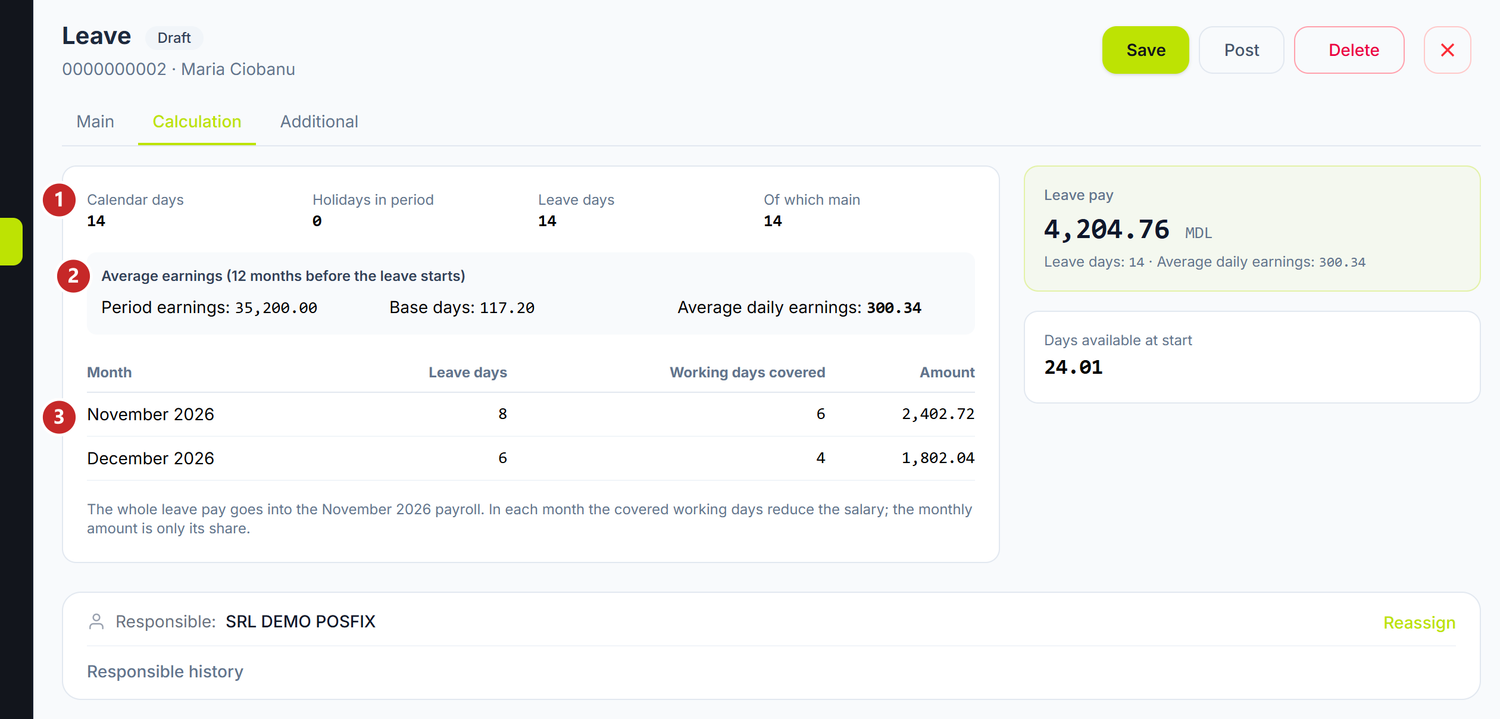Viewport: 1500px width, 719px height.
Task: Click the responsible name SRL DEMO POSFIX
Action: (300, 622)
